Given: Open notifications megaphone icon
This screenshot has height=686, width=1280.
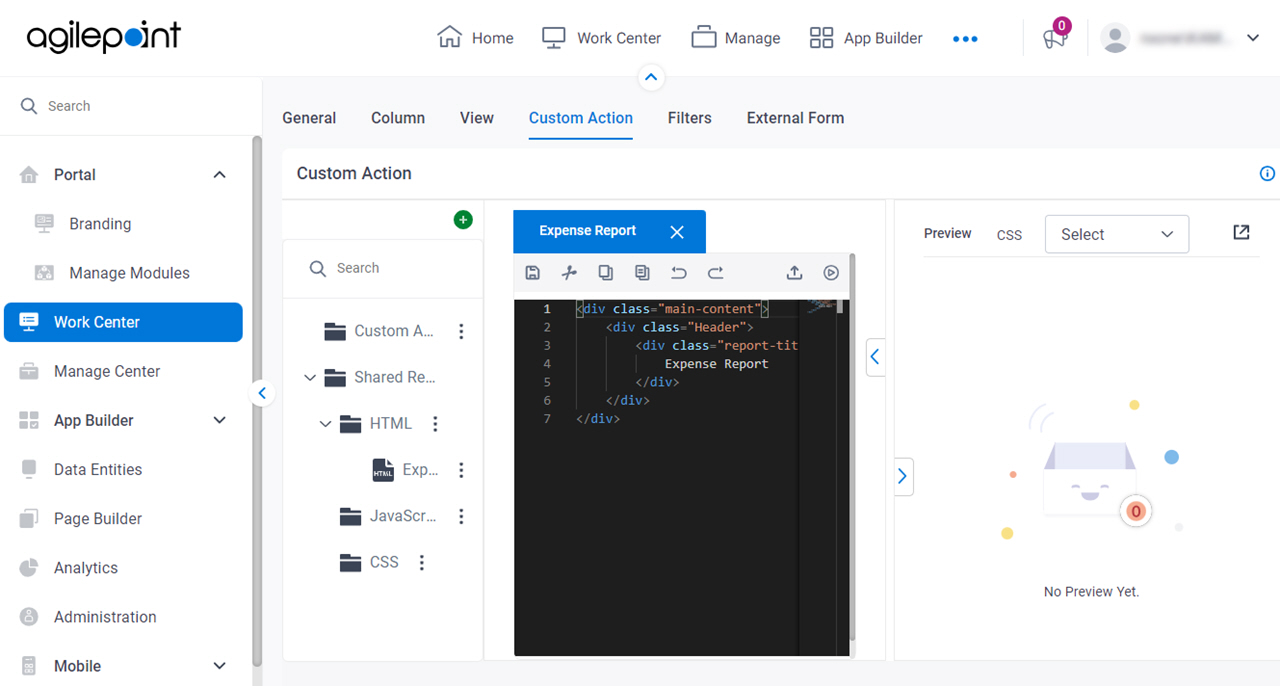Looking at the screenshot, I should tap(1054, 38).
